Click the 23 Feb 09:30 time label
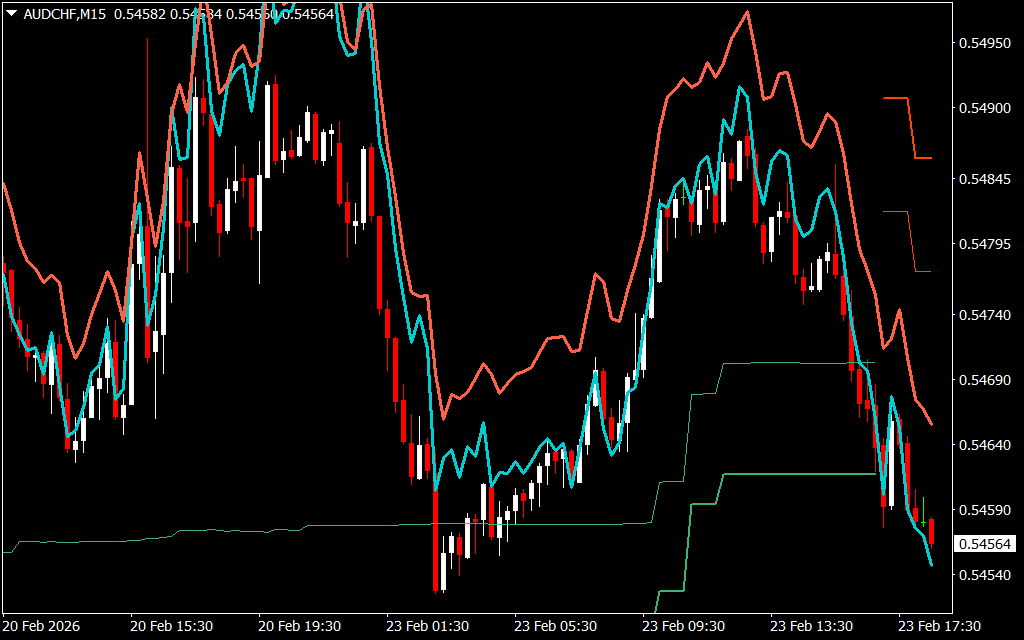The height and width of the screenshot is (640, 1024). [683, 626]
